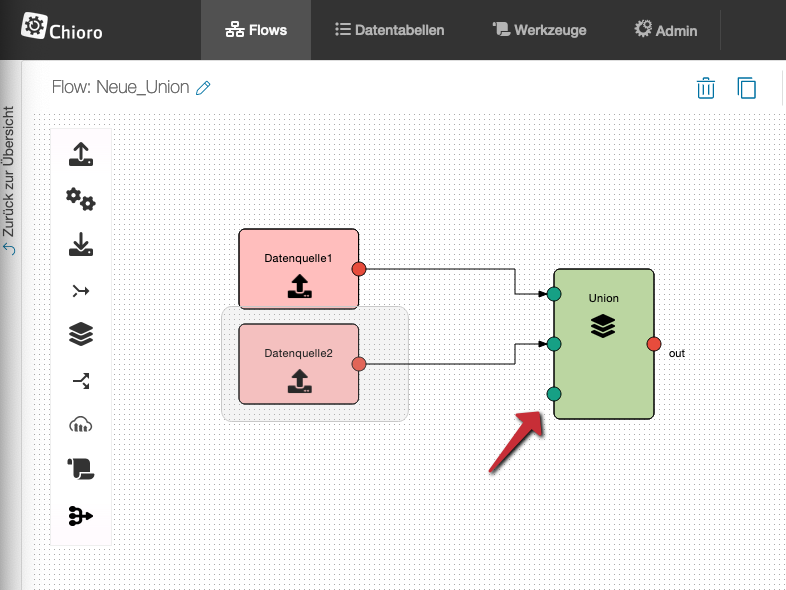Select the Datenquelle1 node

pos(298,268)
